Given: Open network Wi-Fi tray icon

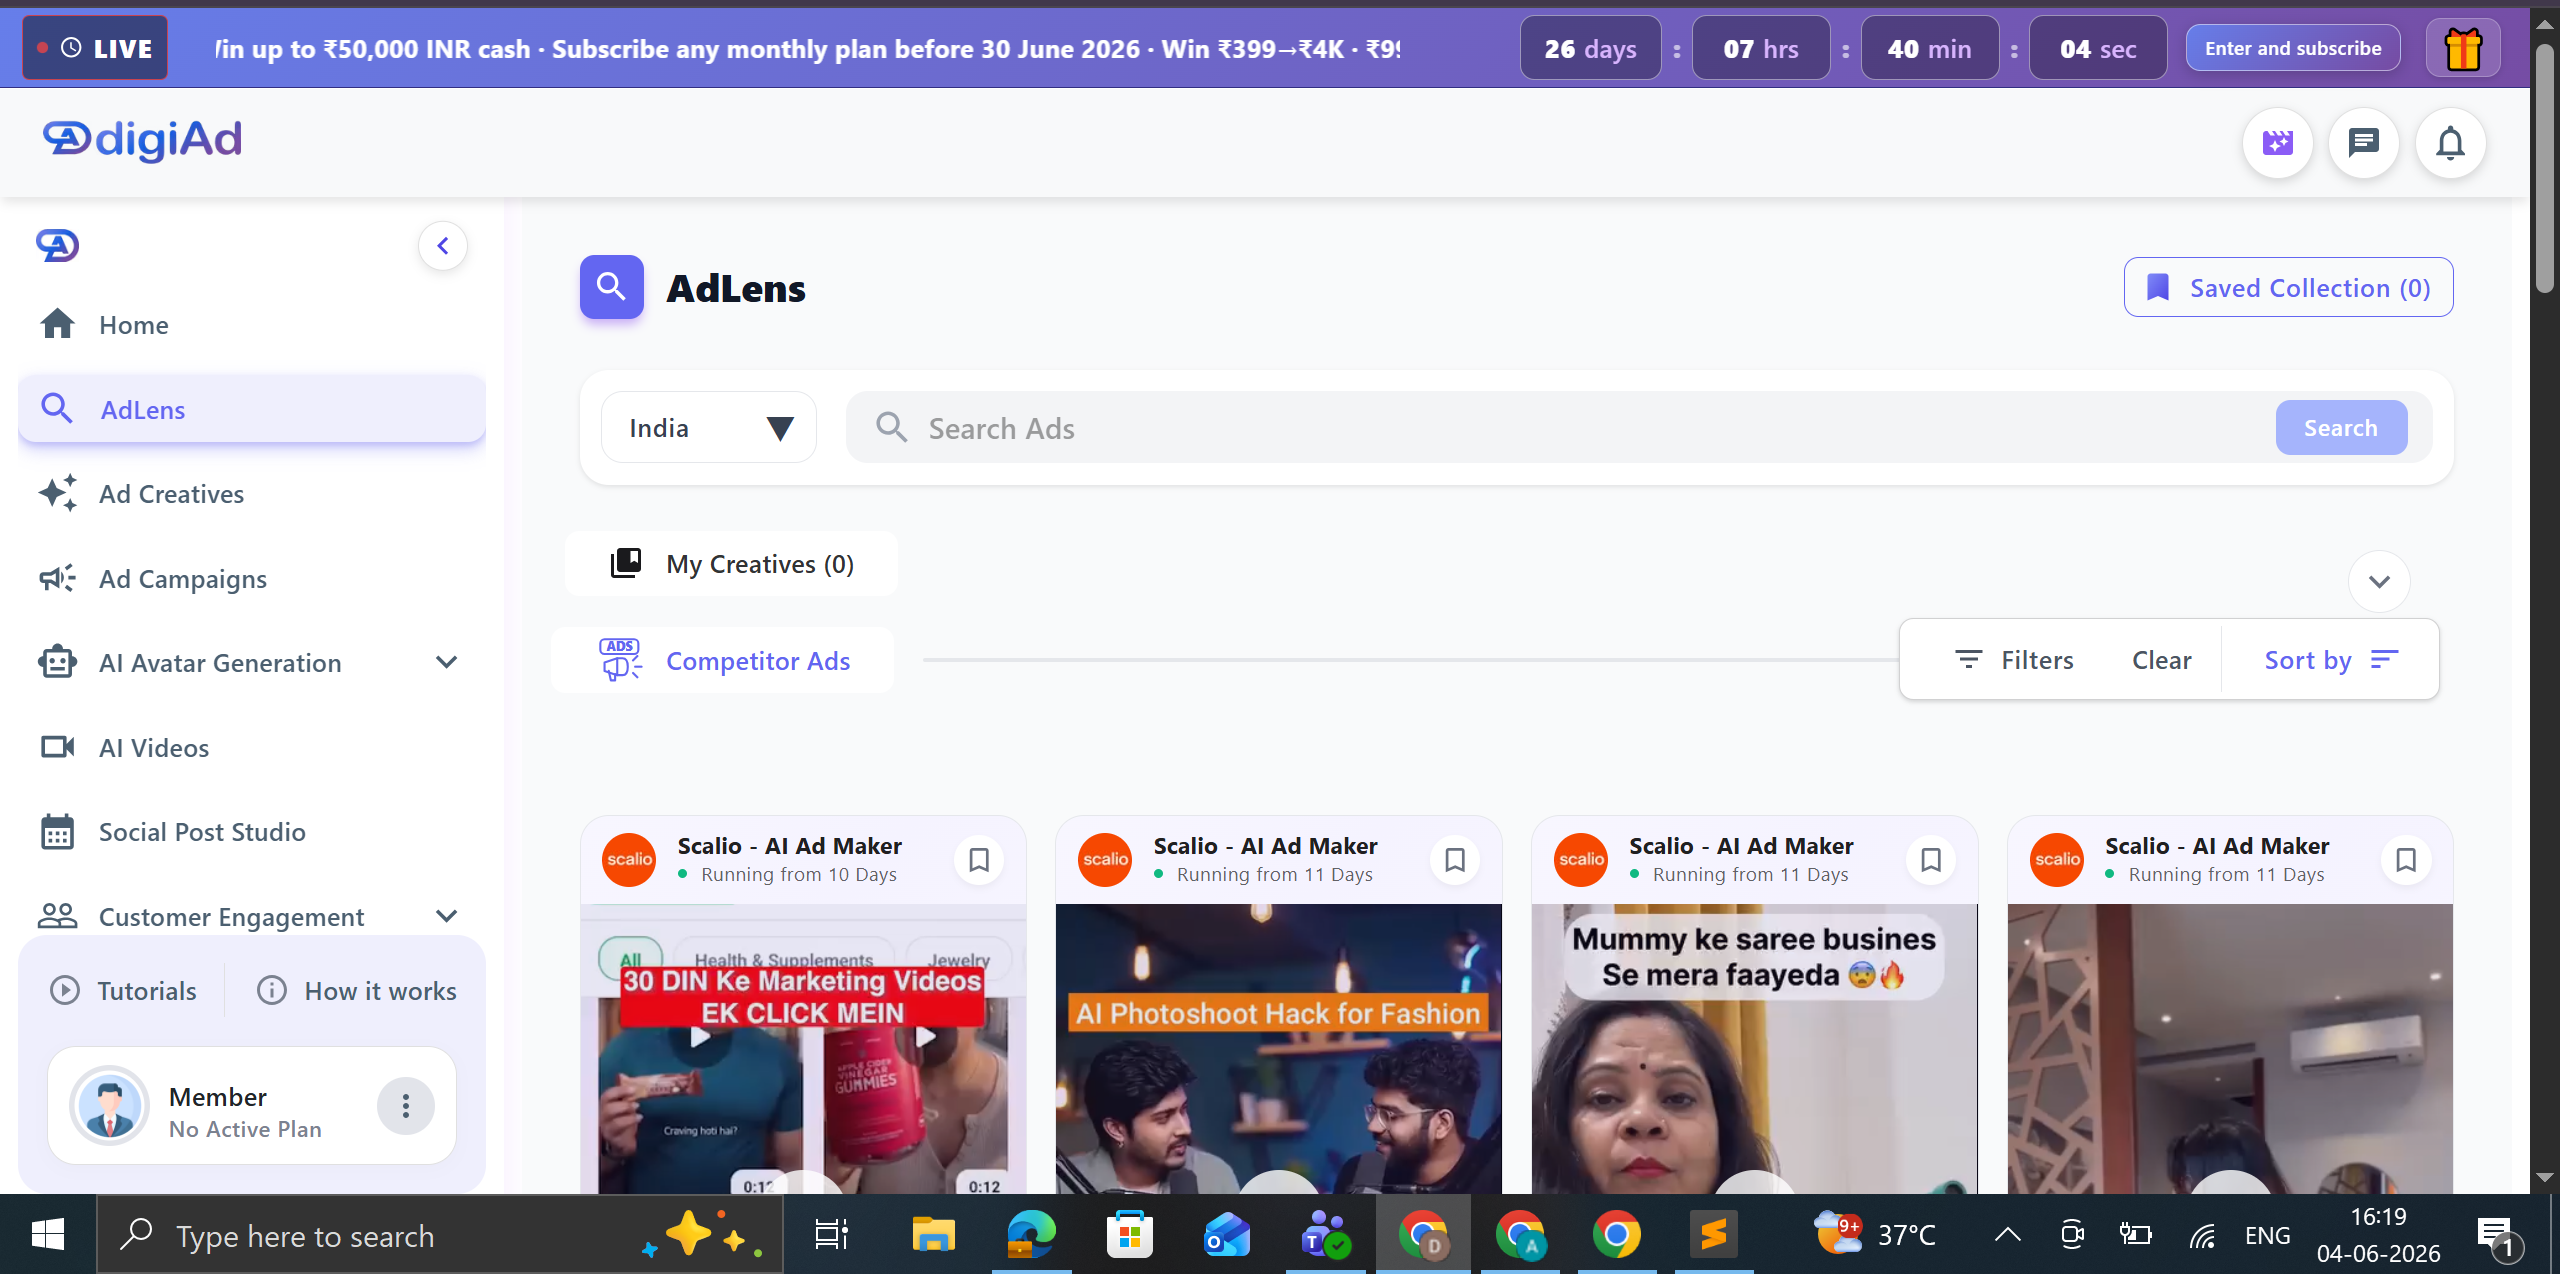Looking at the screenshot, I should [2201, 1236].
